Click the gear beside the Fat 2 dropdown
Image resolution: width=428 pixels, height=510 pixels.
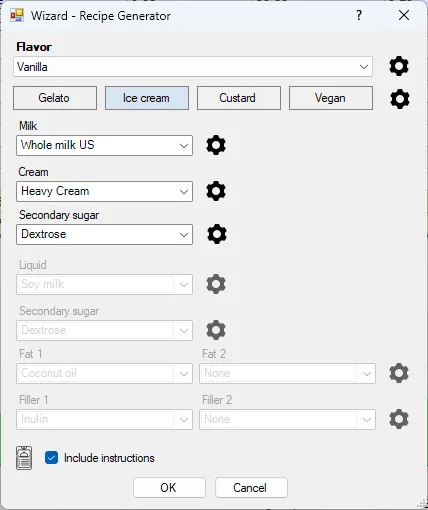(x=399, y=373)
